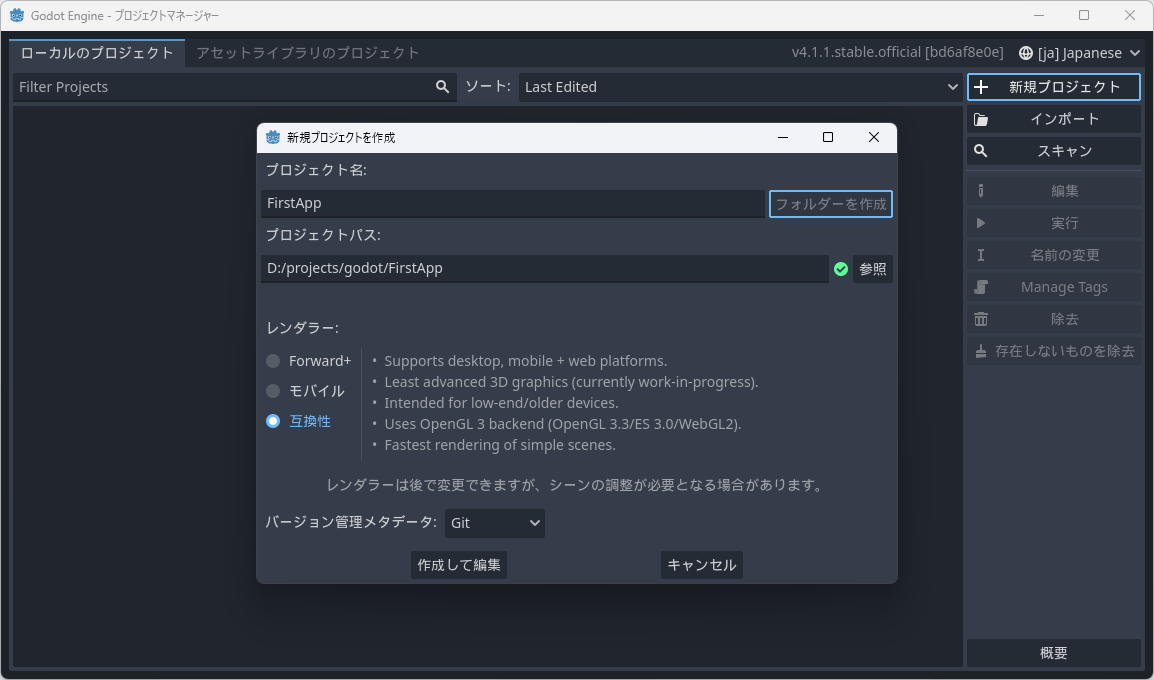
Task: Maximize the 新規プロジェクトを作成 dialog
Action: click(828, 138)
